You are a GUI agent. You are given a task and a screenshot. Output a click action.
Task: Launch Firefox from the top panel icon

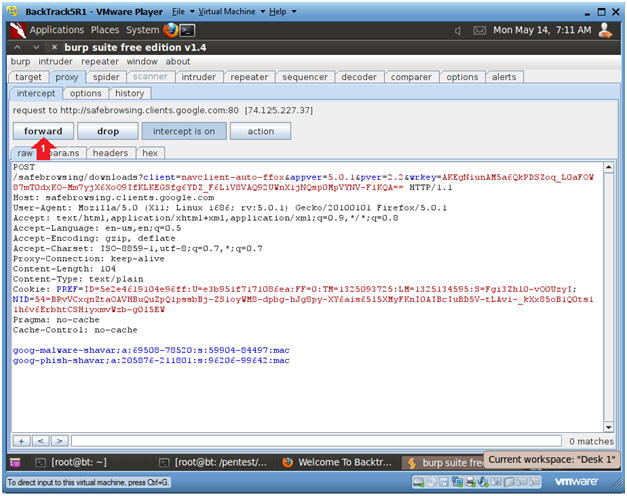[x=171, y=30]
